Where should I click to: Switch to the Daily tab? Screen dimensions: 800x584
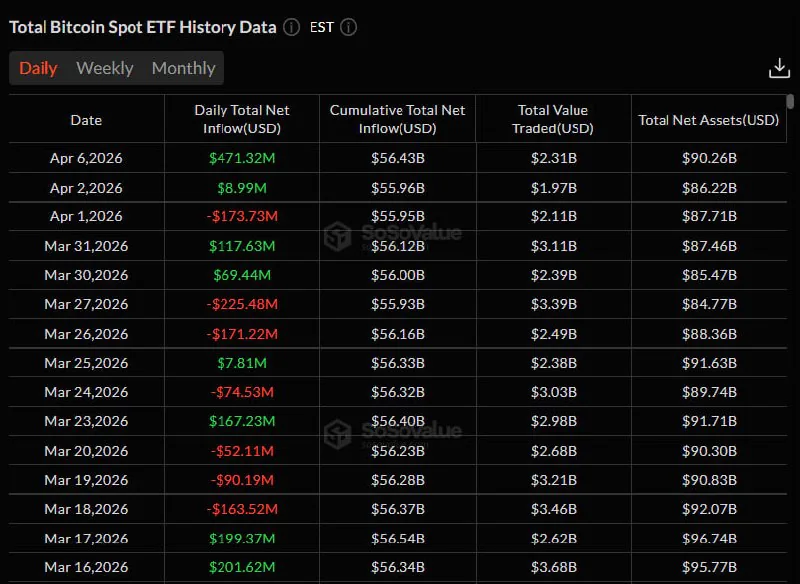tap(39, 68)
